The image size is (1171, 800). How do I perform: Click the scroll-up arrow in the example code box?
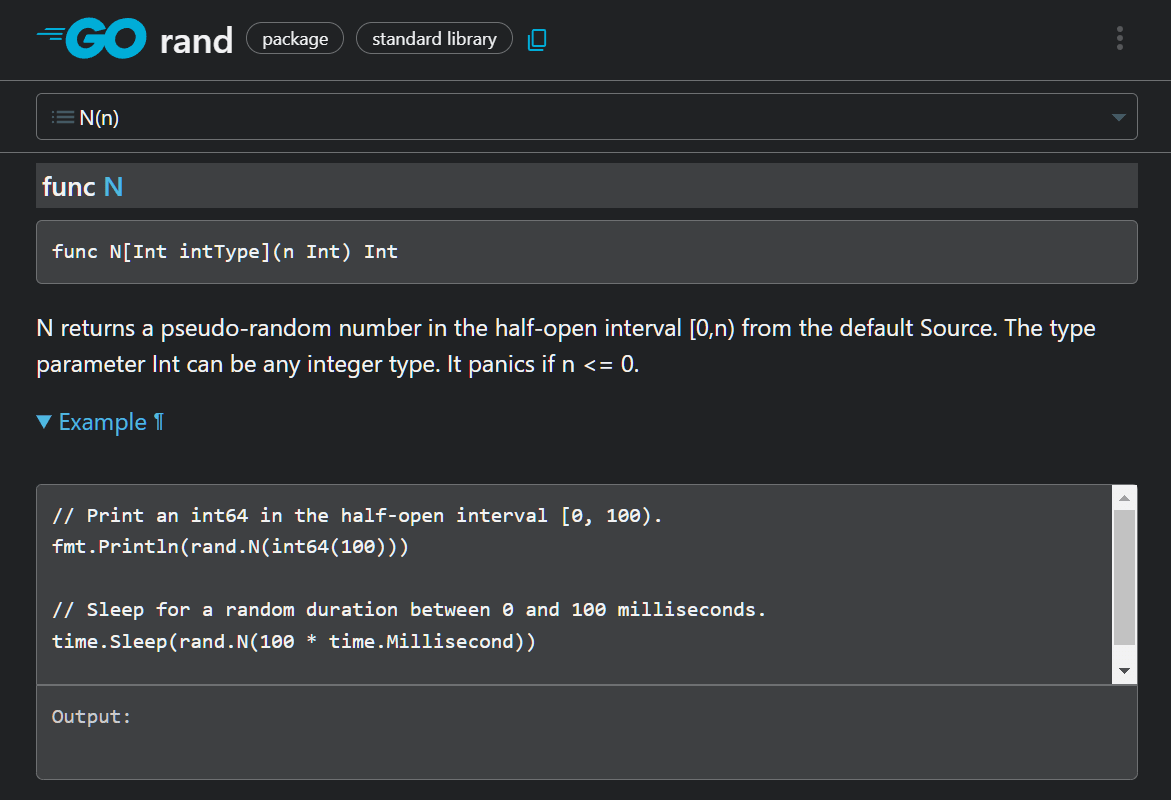coord(1124,497)
